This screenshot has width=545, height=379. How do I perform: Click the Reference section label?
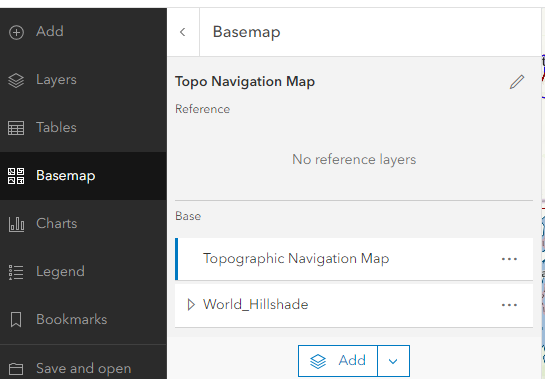click(x=202, y=109)
